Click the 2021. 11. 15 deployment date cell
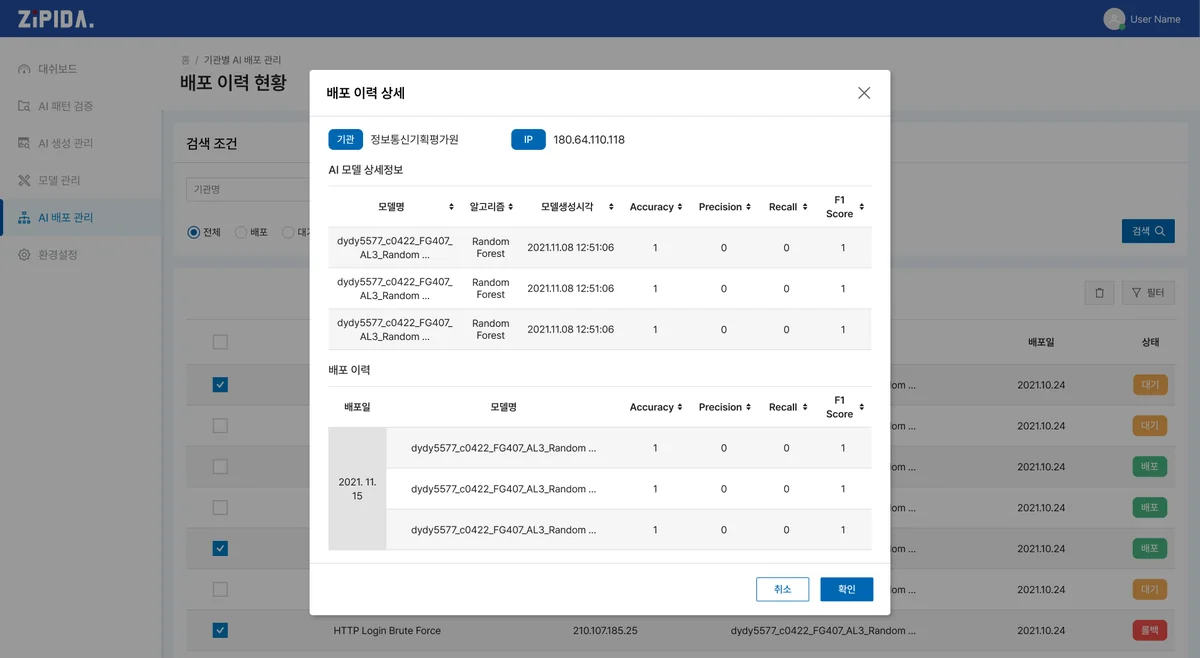Screen dimensions: 1200x658 coord(357,489)
